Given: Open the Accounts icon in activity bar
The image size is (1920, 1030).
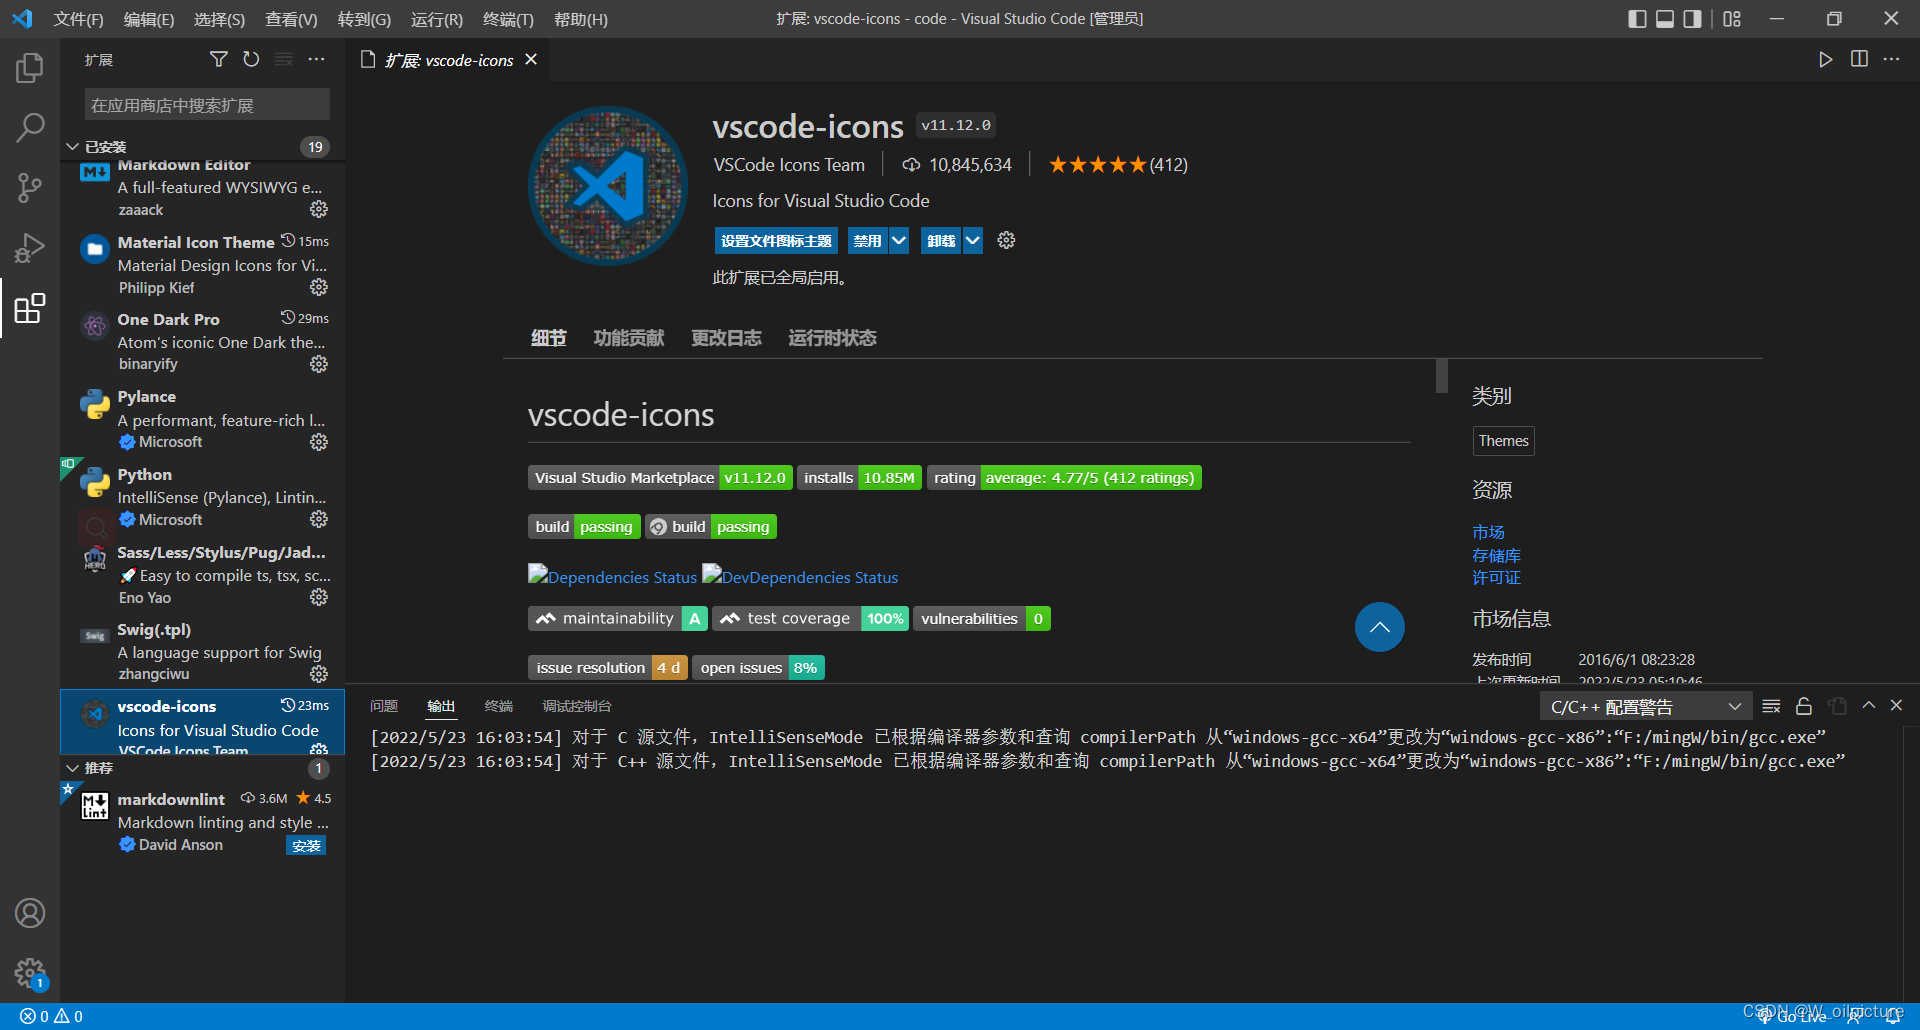Looking at the screenshot, I should tap(30, 913).
